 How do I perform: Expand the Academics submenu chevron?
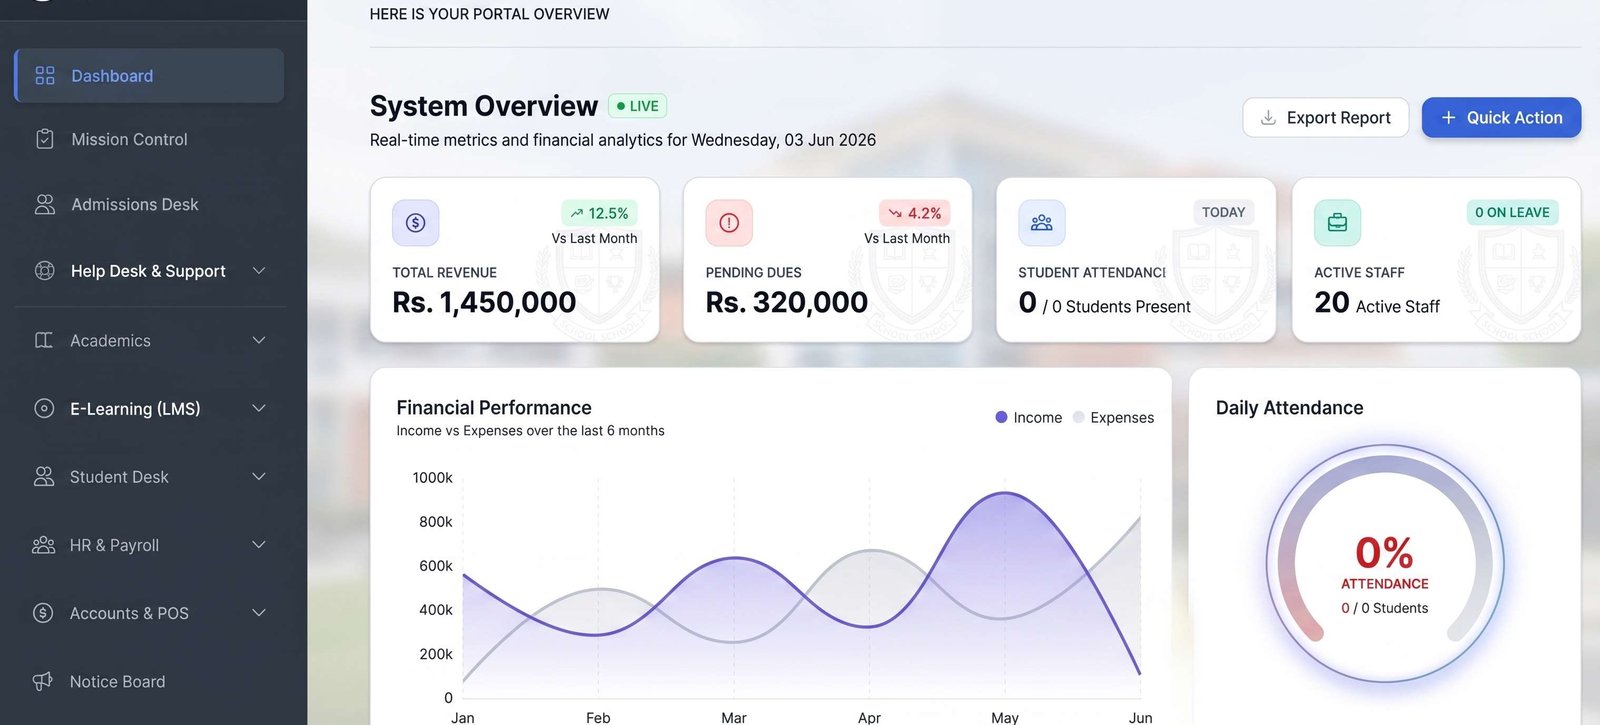(259, 340)
